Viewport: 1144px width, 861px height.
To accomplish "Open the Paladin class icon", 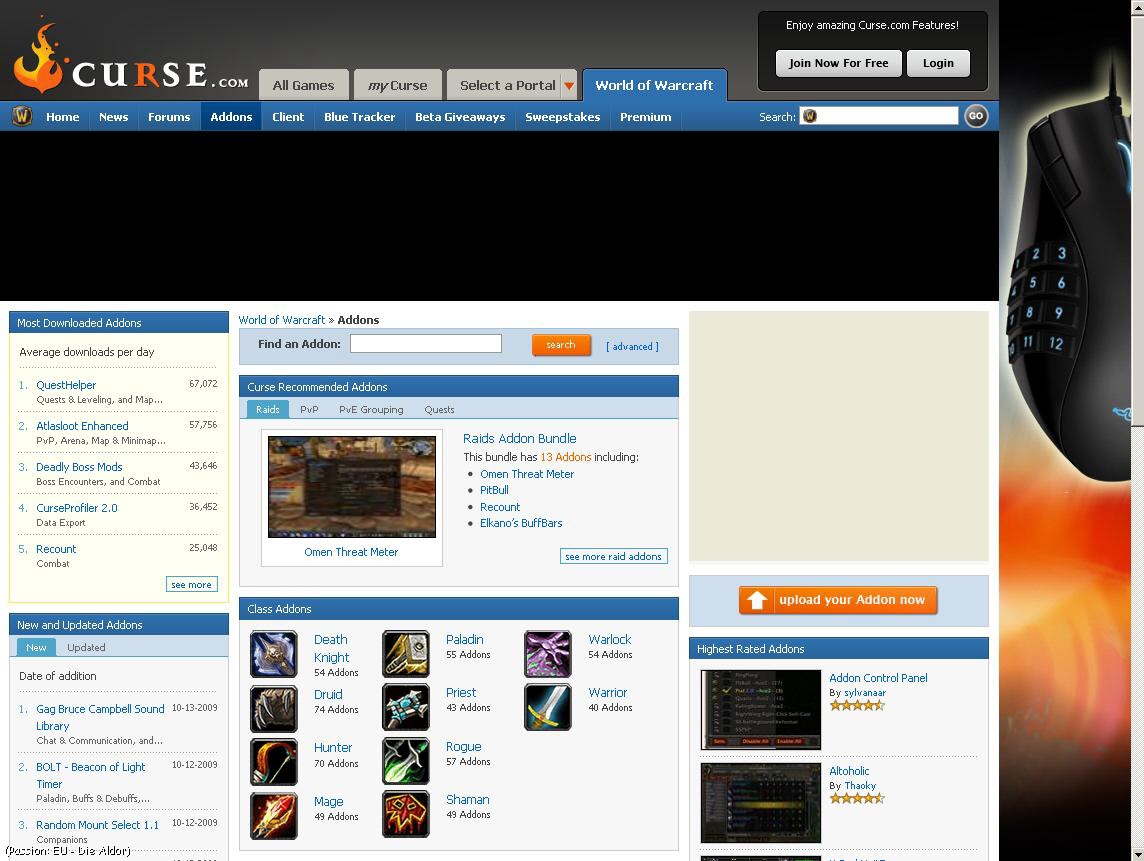I will coord(406,655).
